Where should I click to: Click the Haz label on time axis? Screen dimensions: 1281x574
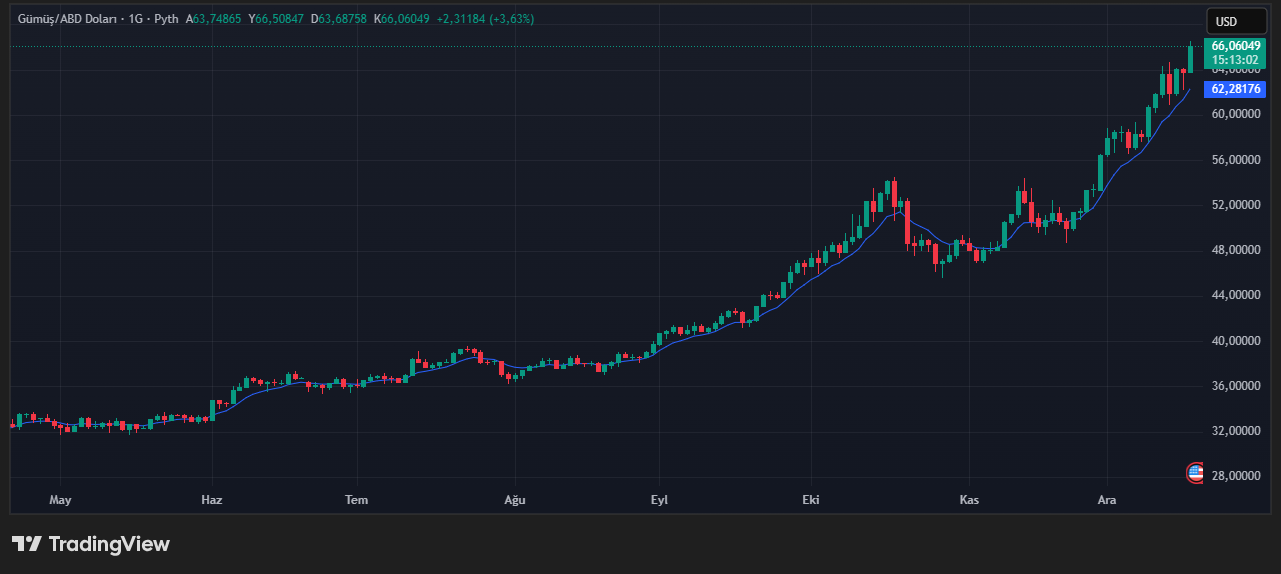point(211,499)
